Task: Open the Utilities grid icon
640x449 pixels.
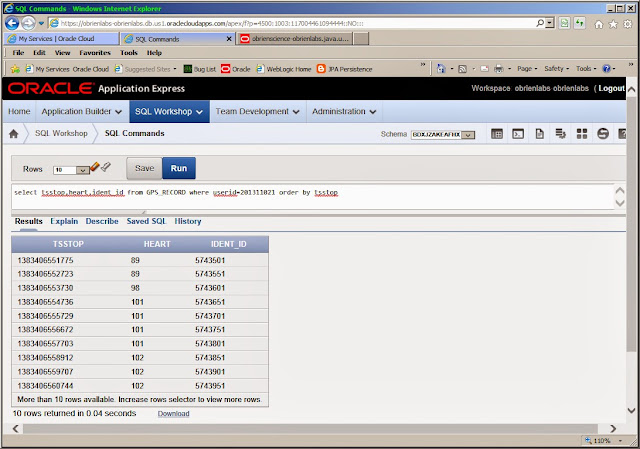Action: [582, 133]
